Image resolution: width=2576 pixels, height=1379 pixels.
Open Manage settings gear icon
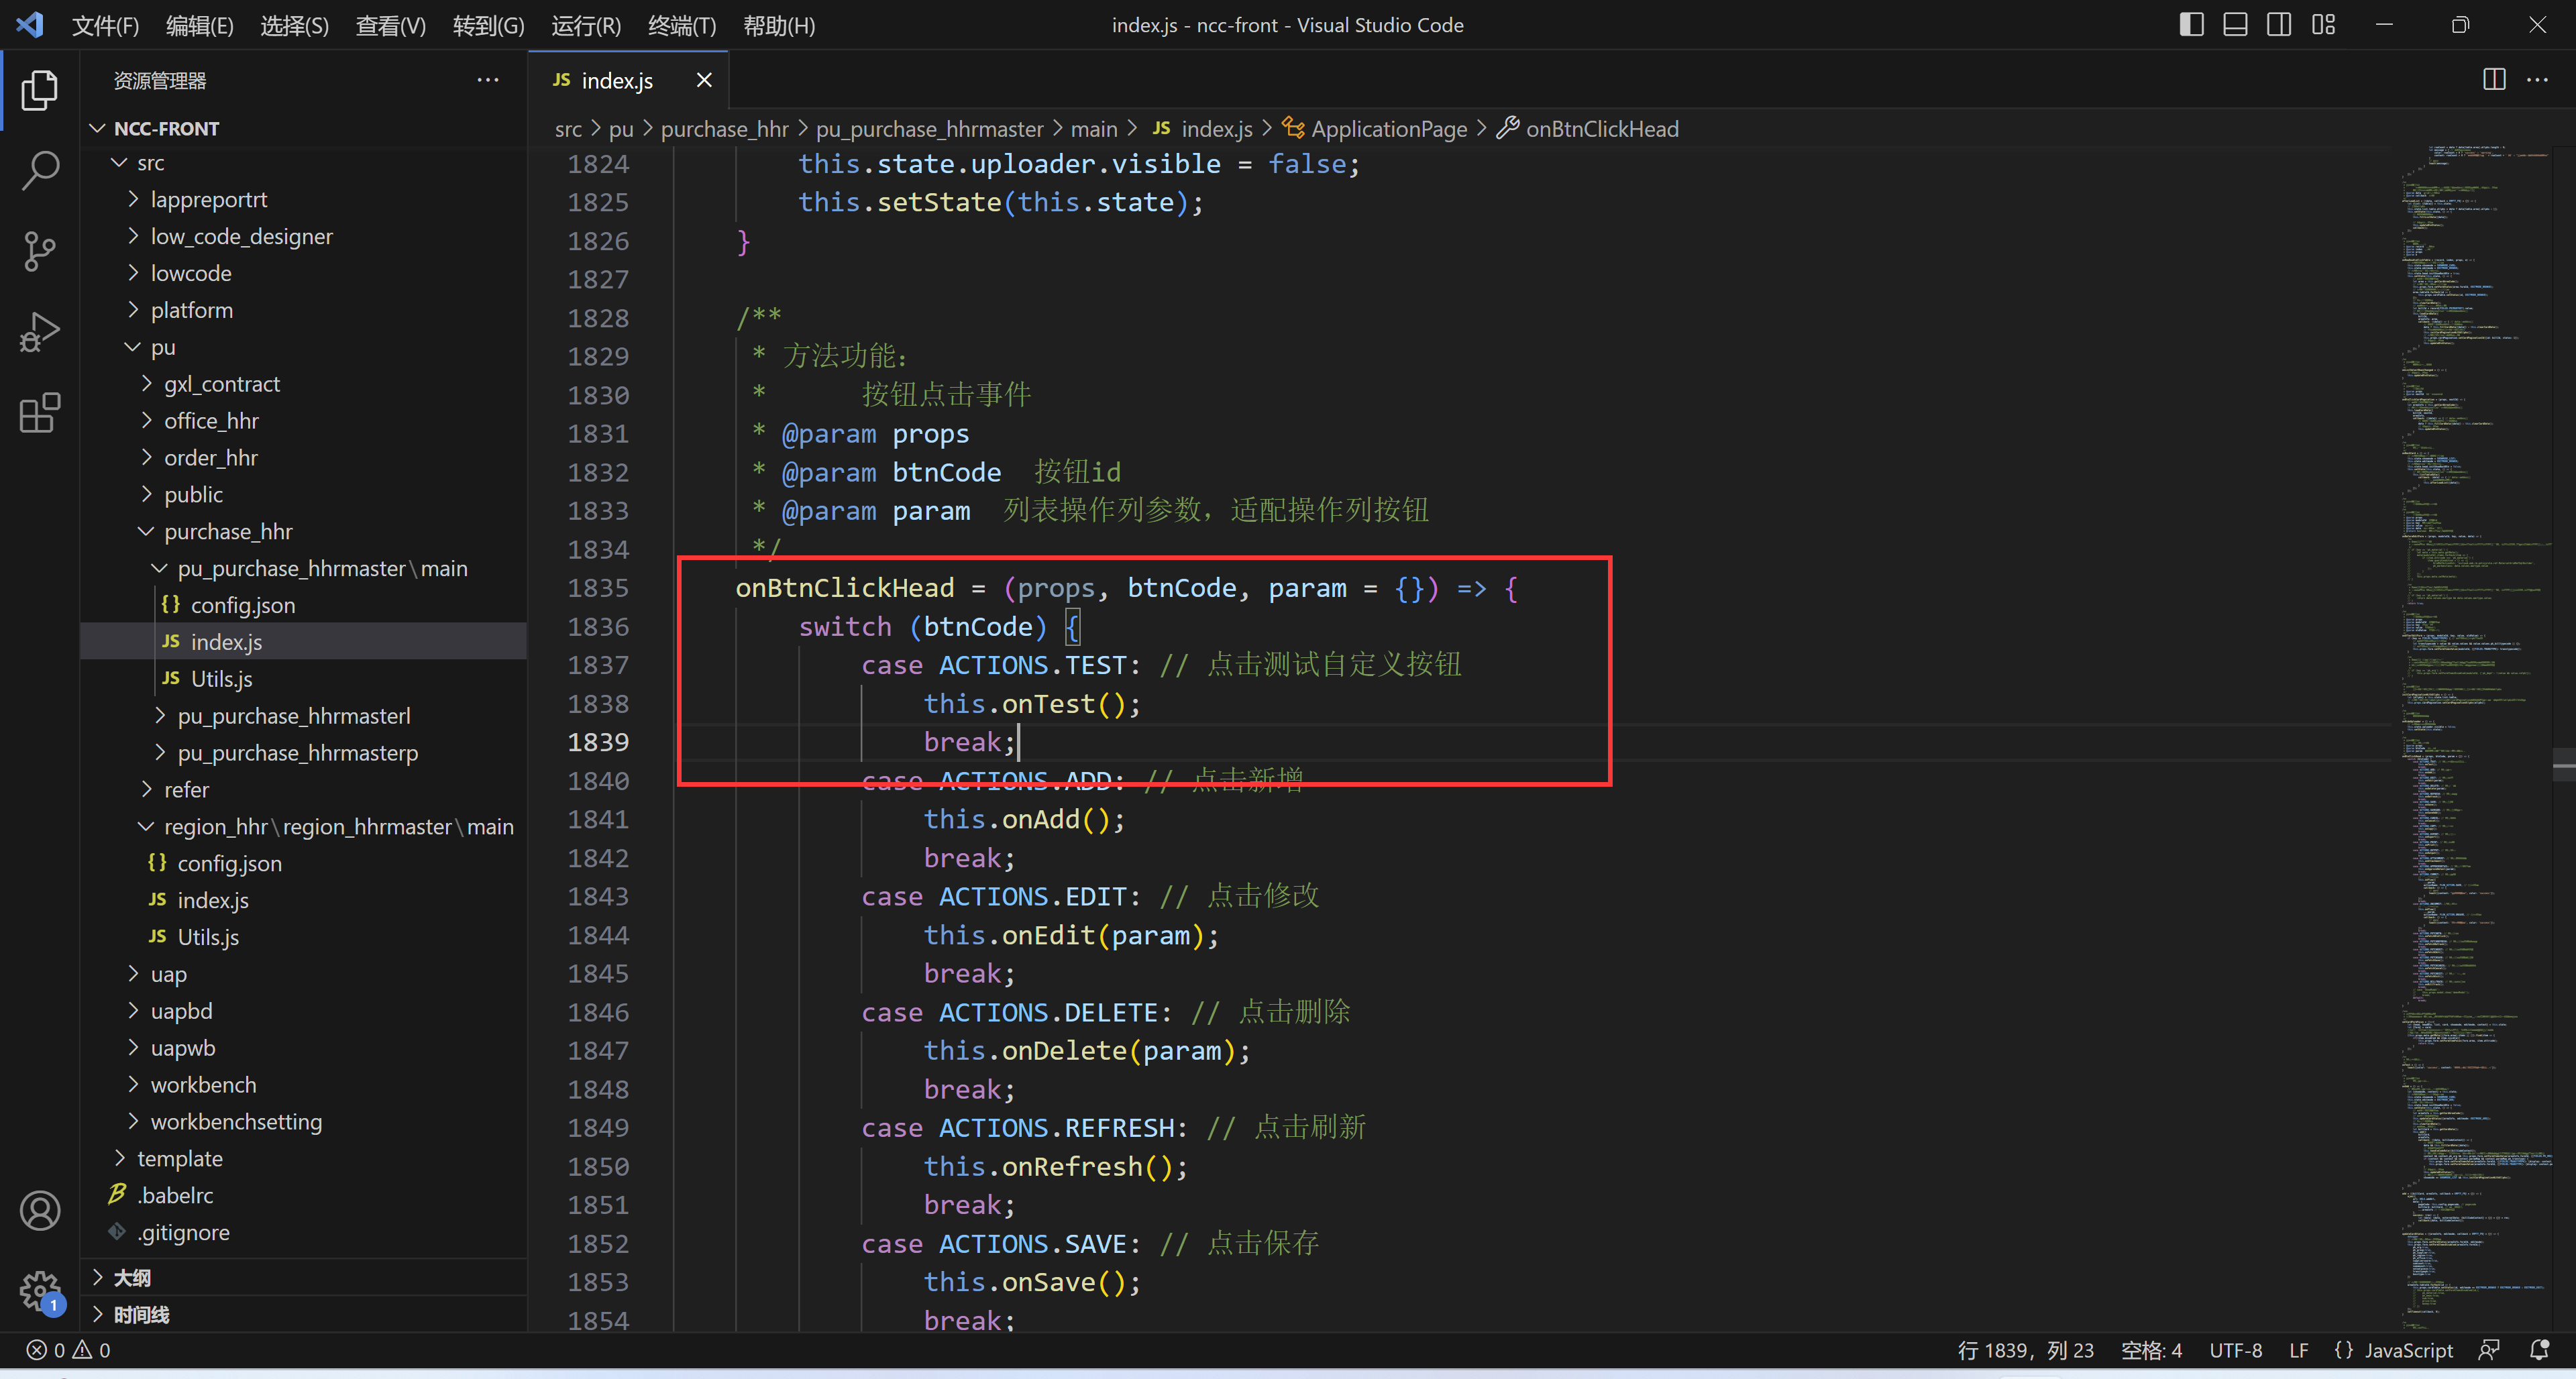coord(40,1291)
